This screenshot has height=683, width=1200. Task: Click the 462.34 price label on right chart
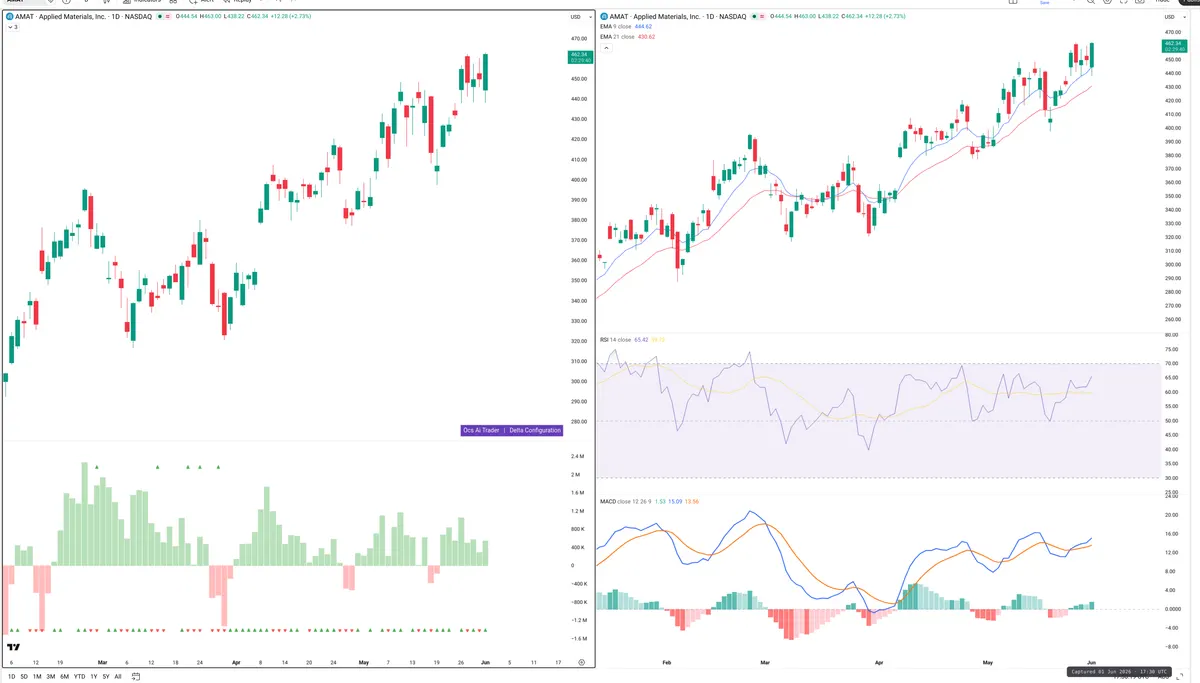[x=1174, y=46]
